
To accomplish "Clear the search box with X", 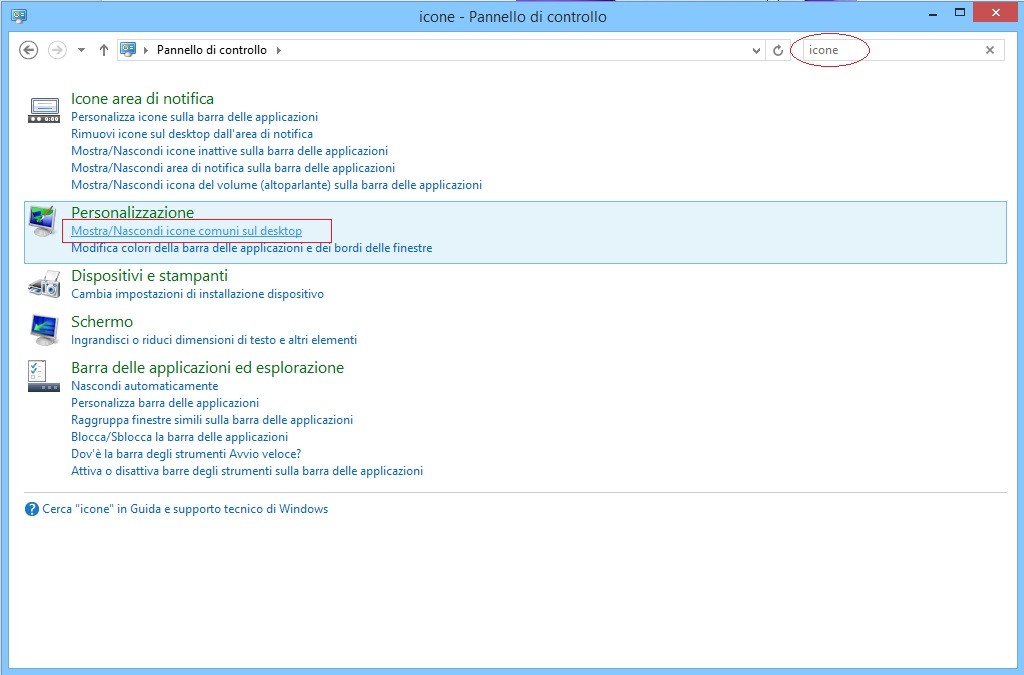I will click(x=990, y=50).
